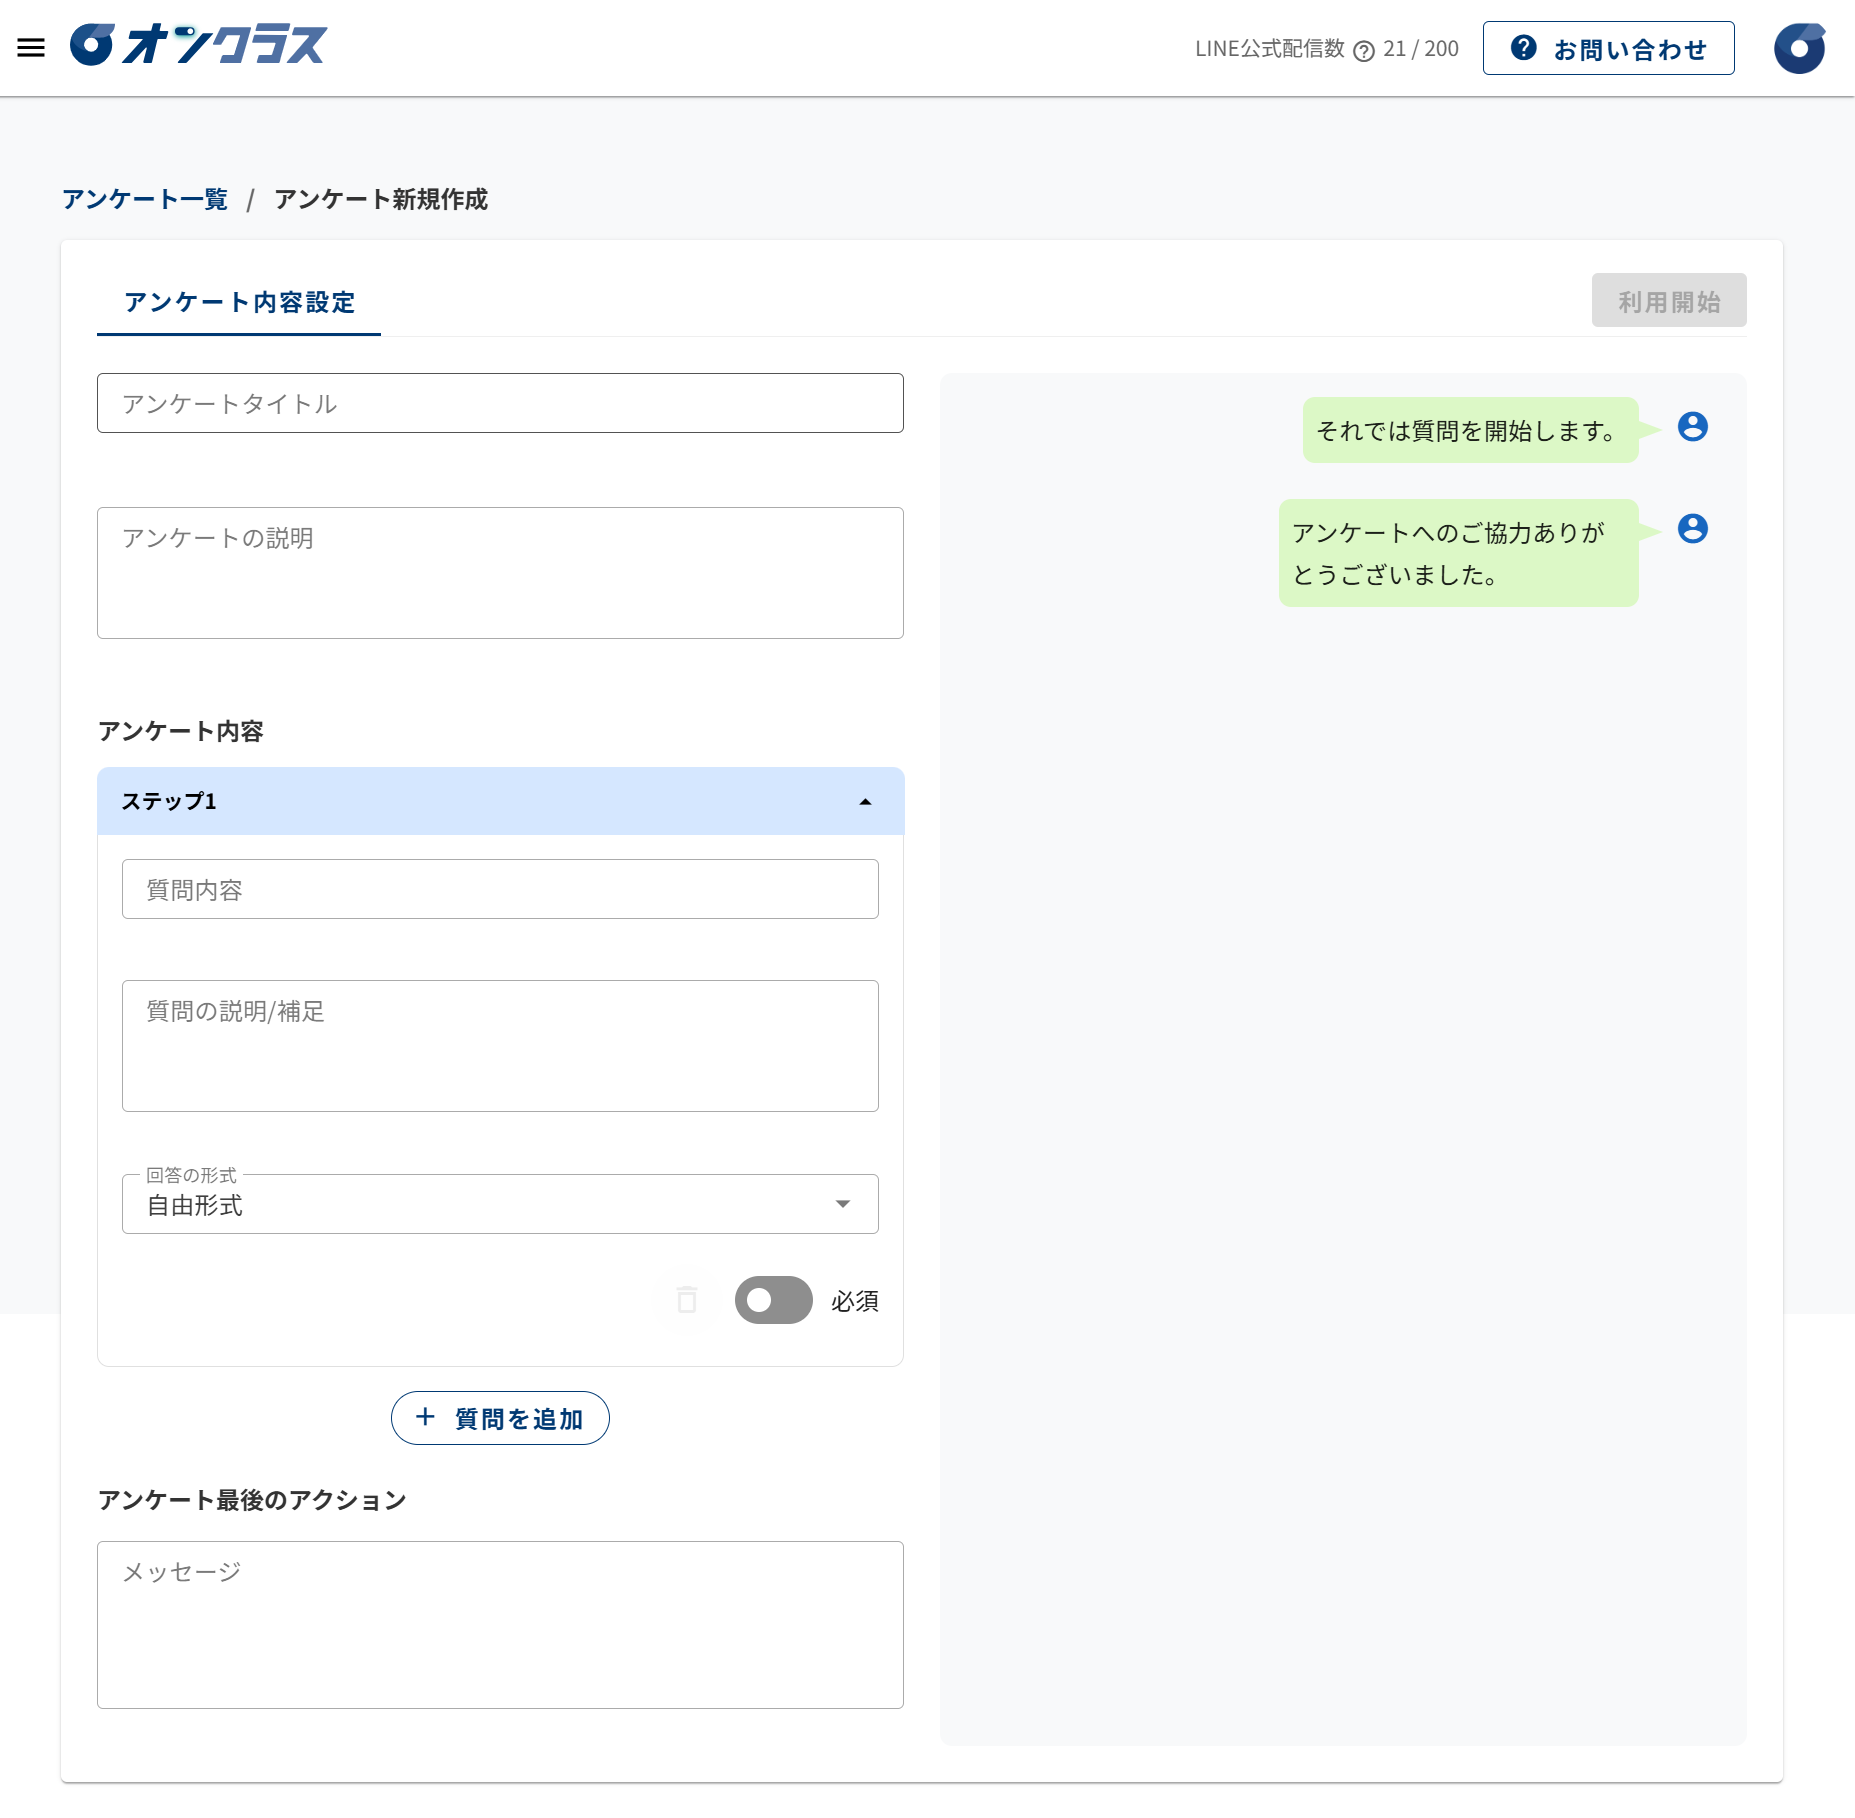Click the オンクラス logo
Image resolution: width=1855 pixels, height=1818 pixels.
(x=198, y=45)
